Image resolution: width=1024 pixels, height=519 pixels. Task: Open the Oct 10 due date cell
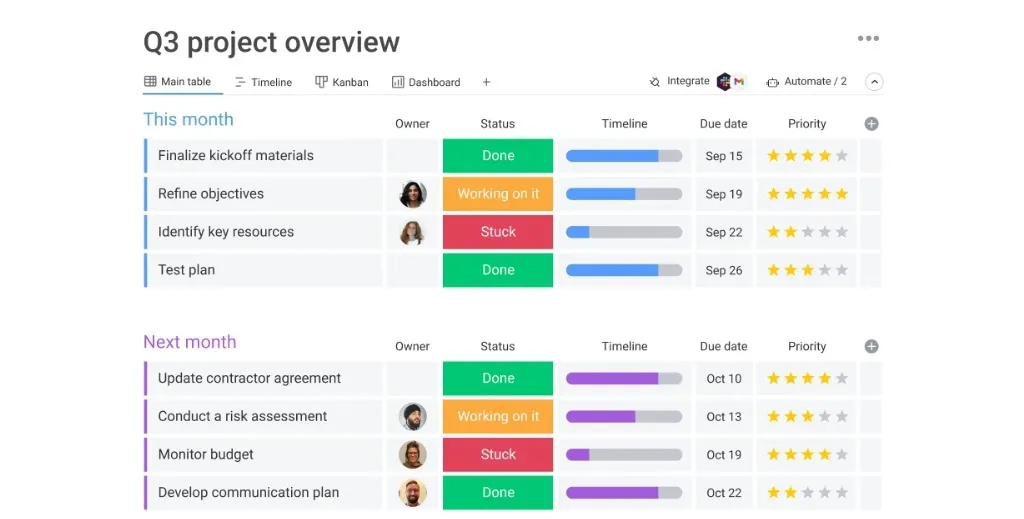pos(724,379)
